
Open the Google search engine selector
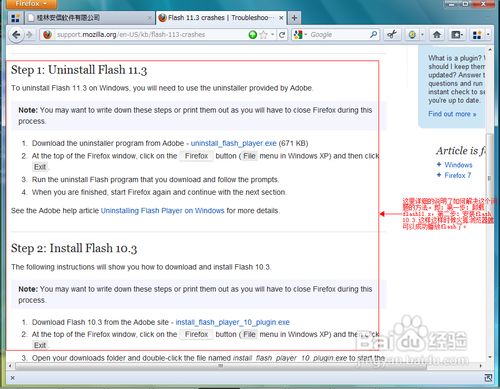click(300, 35)
